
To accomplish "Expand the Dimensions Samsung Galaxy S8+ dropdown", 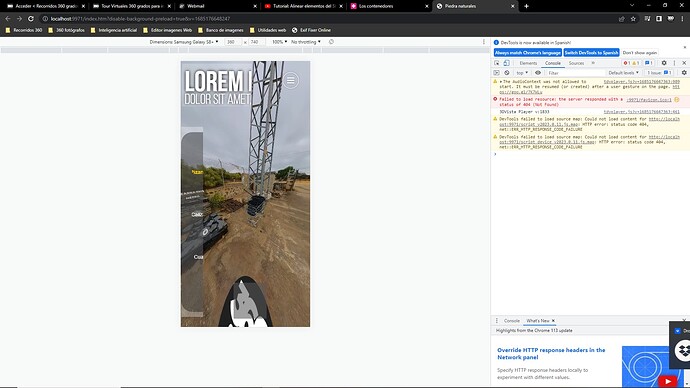I will pyautogui.click(x=184, y=42).
